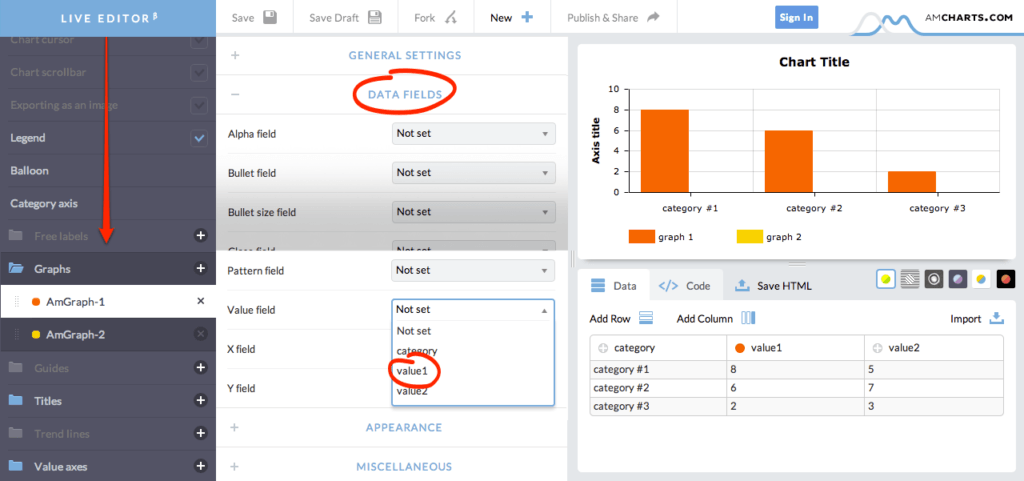Switch to the Data tab
The image size is (1024, 481).
(x=613, y=285)
